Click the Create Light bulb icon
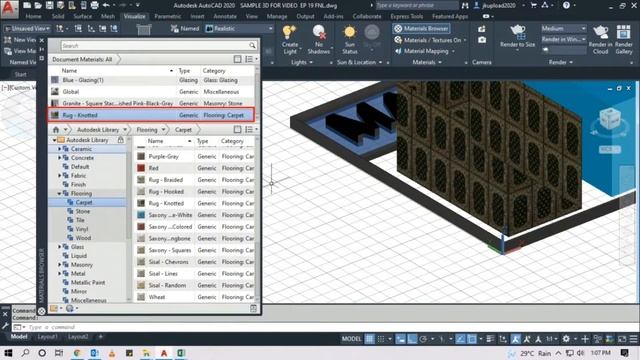 [x=289, y=31]
